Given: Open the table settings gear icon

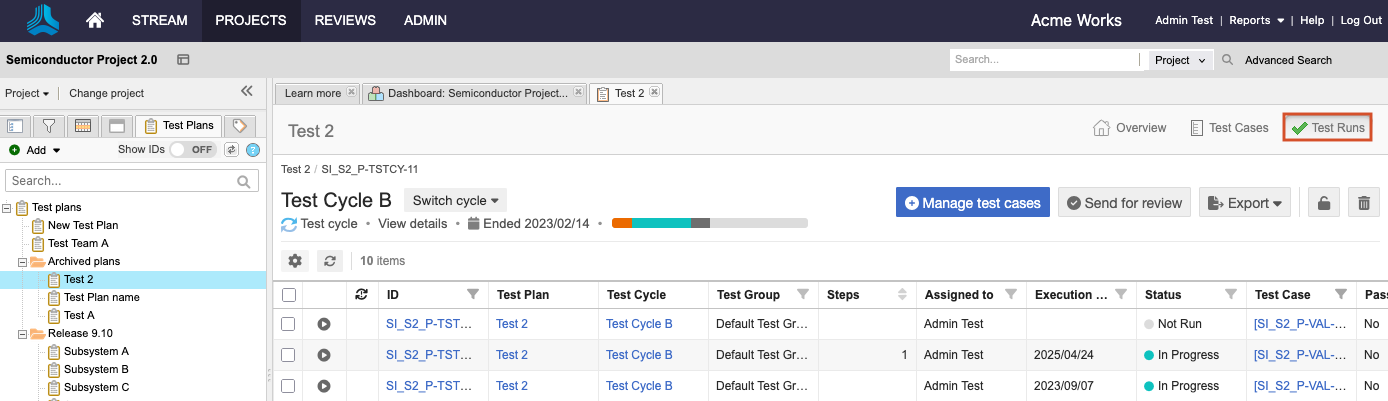Looking at the screenshot, I should [295, 261].
